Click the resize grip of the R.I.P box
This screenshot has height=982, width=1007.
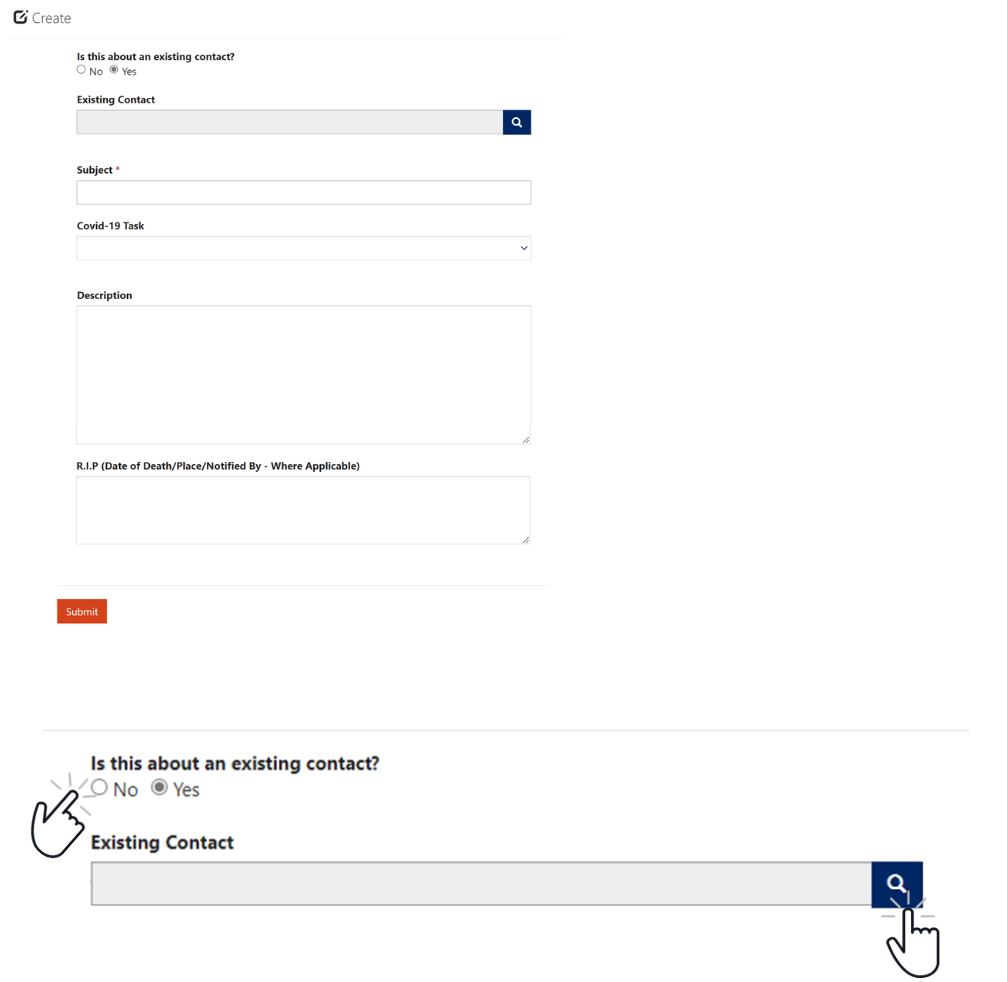[526, 540]
